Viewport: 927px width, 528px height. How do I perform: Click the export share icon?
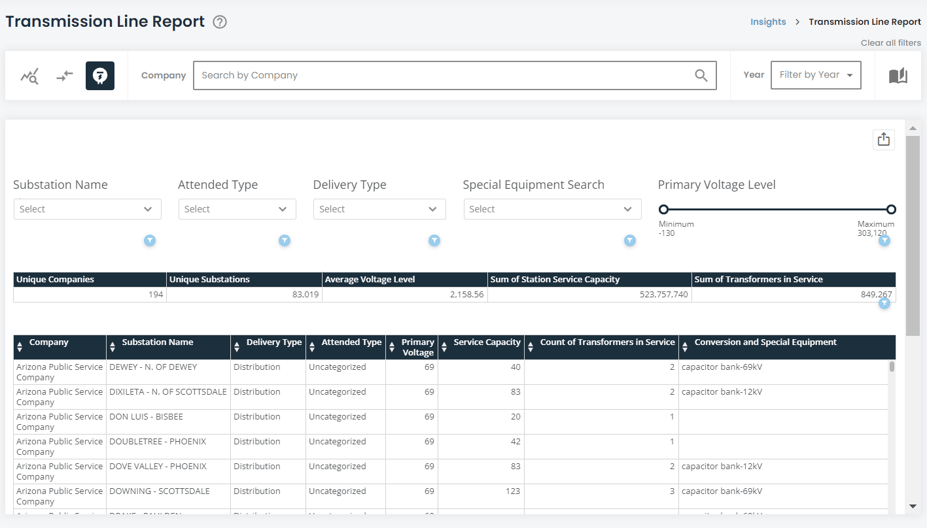click(x=883, y=140)
